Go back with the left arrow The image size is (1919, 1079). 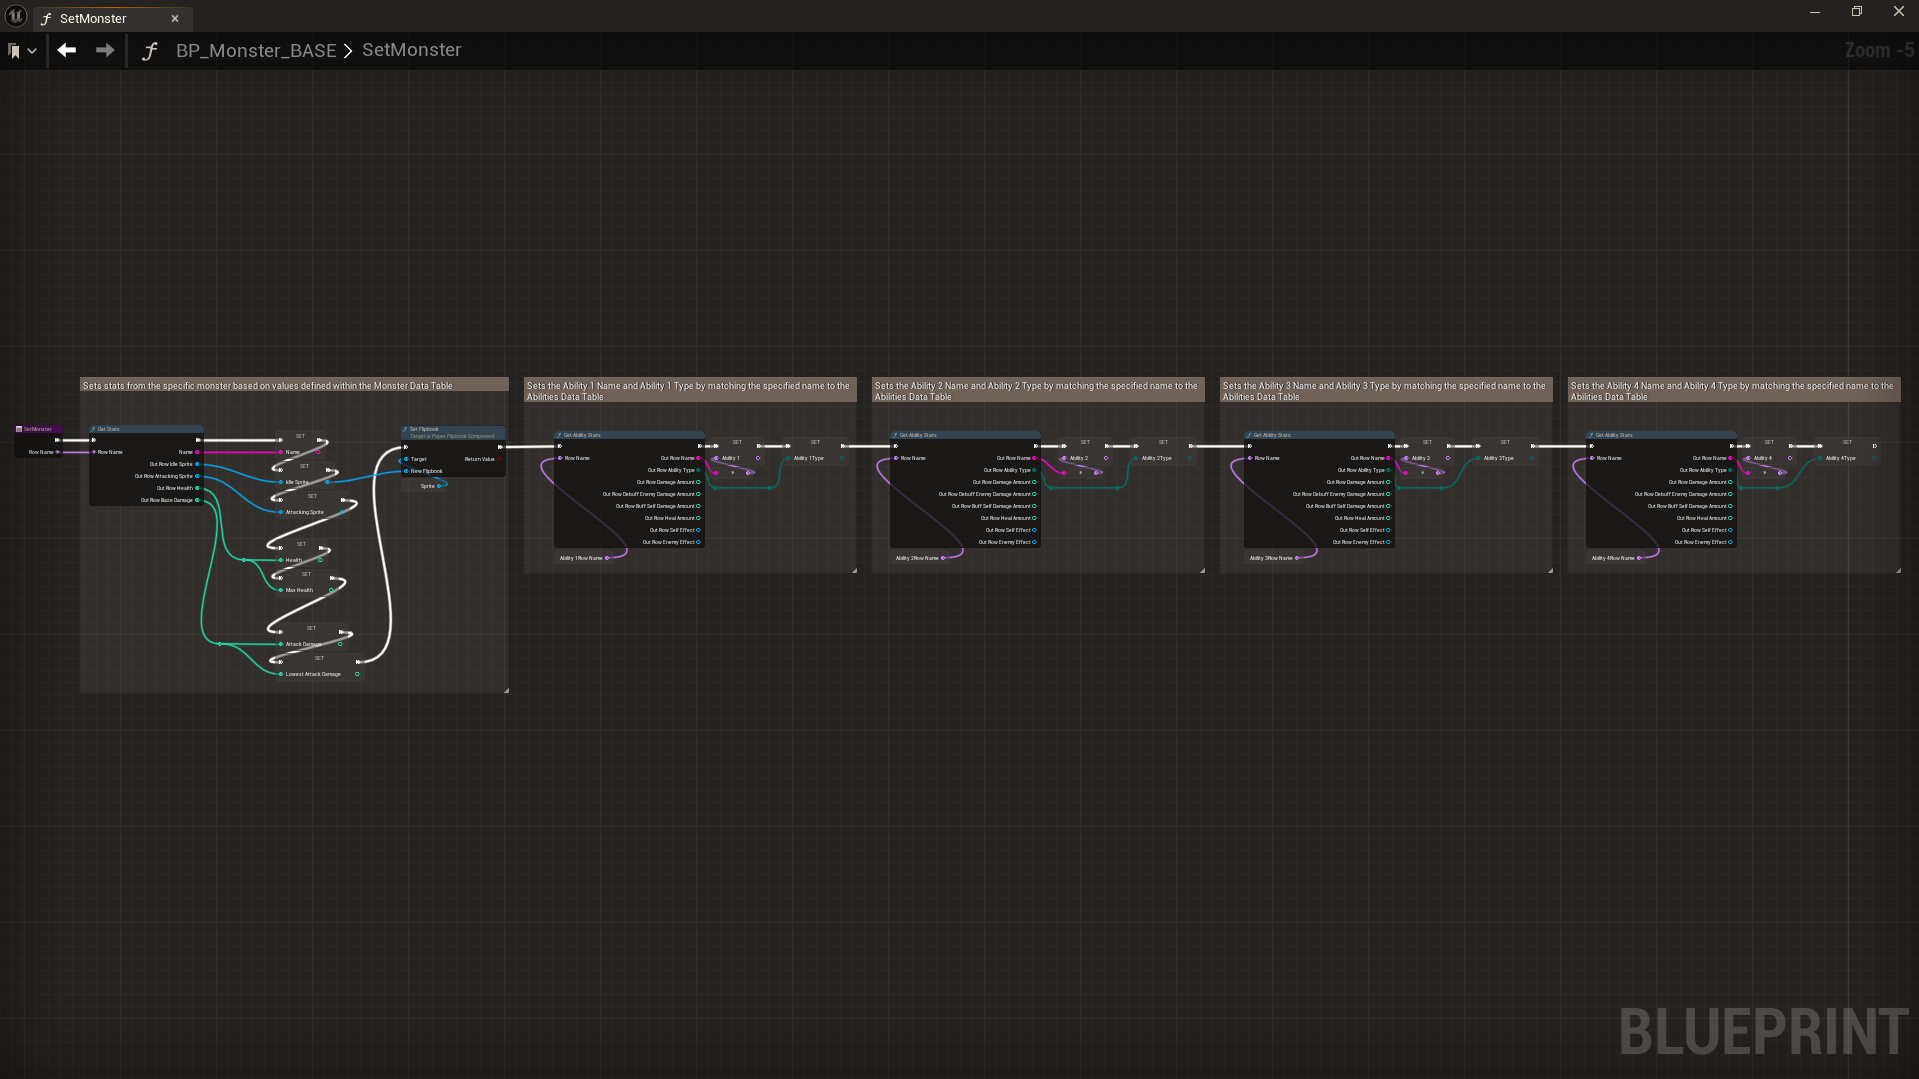coord(67,50)
